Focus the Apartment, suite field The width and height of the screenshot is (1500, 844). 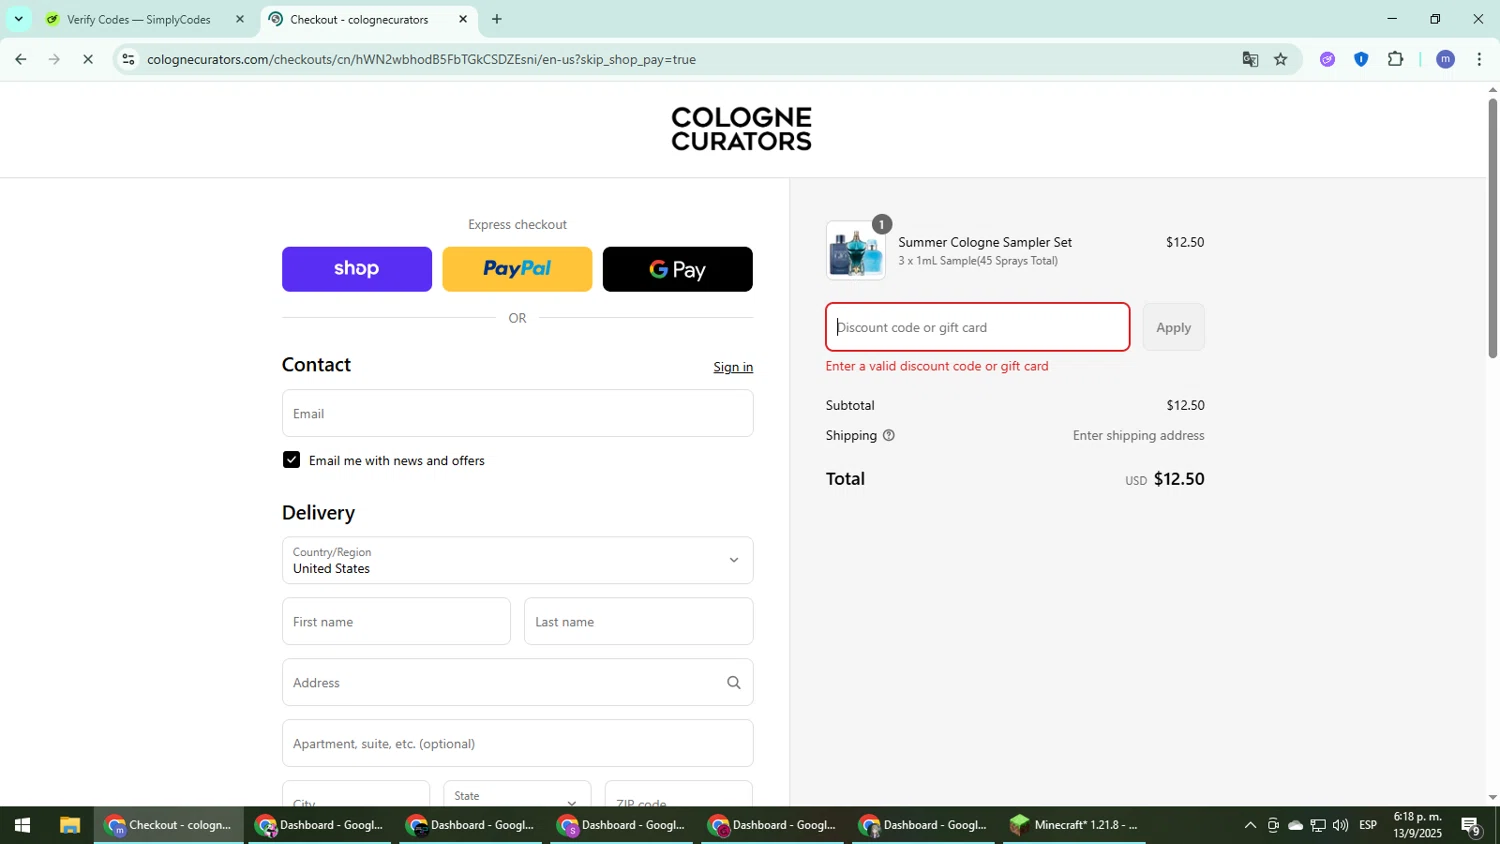click(x=517, y=744)
